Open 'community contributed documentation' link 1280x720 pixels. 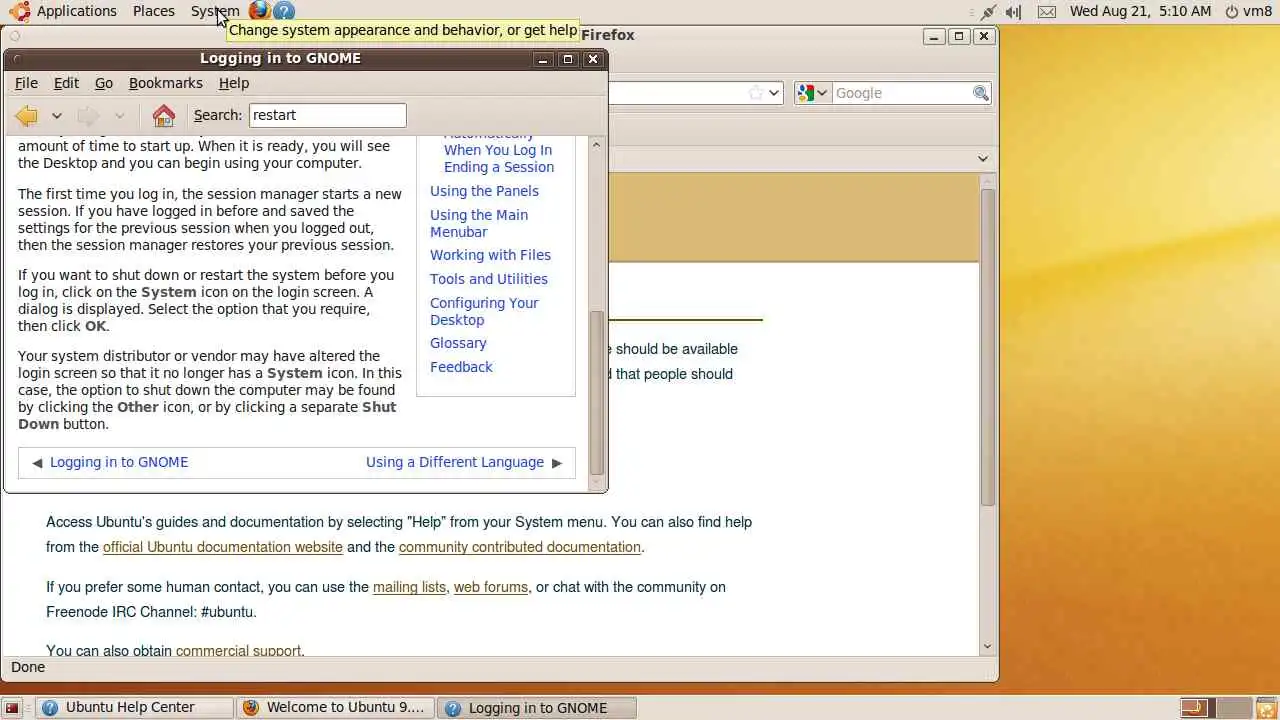tap(520, 547)
